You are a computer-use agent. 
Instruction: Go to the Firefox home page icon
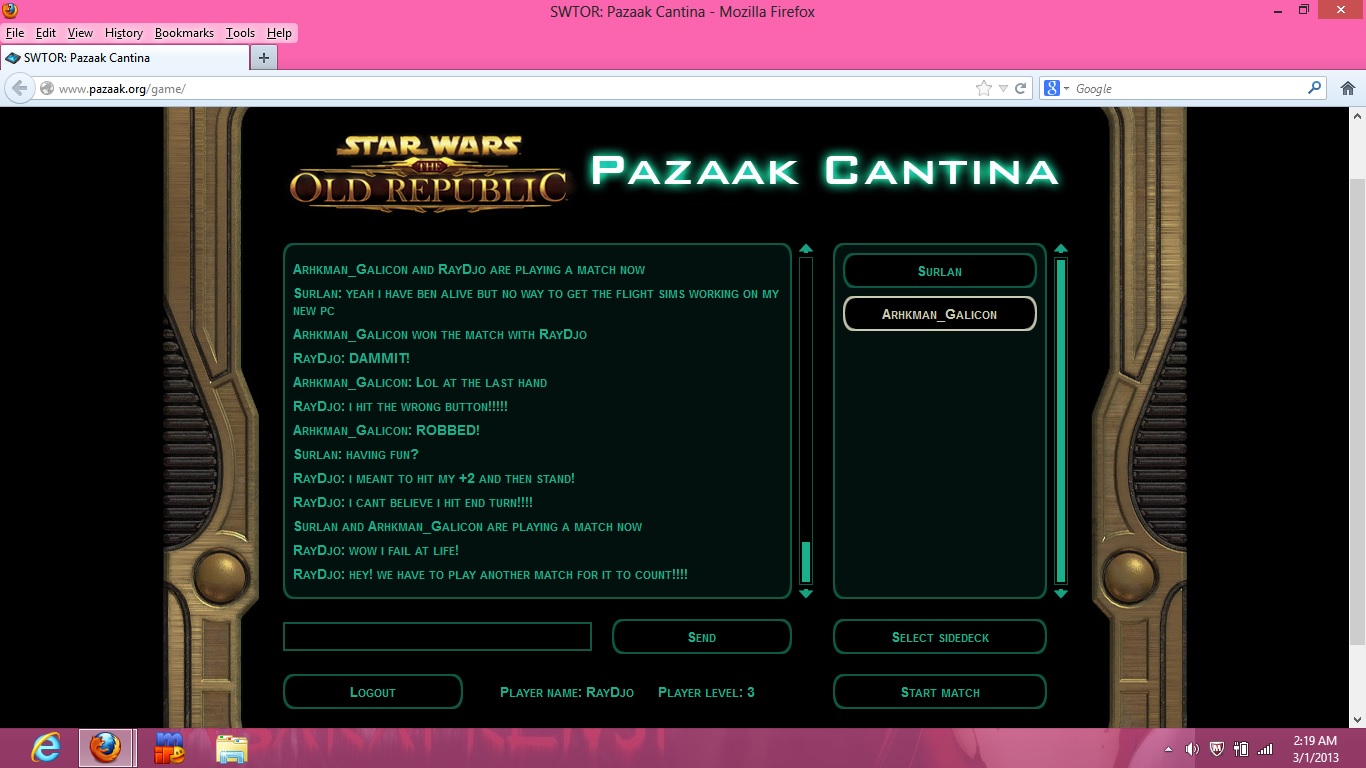pos(1347,88)
